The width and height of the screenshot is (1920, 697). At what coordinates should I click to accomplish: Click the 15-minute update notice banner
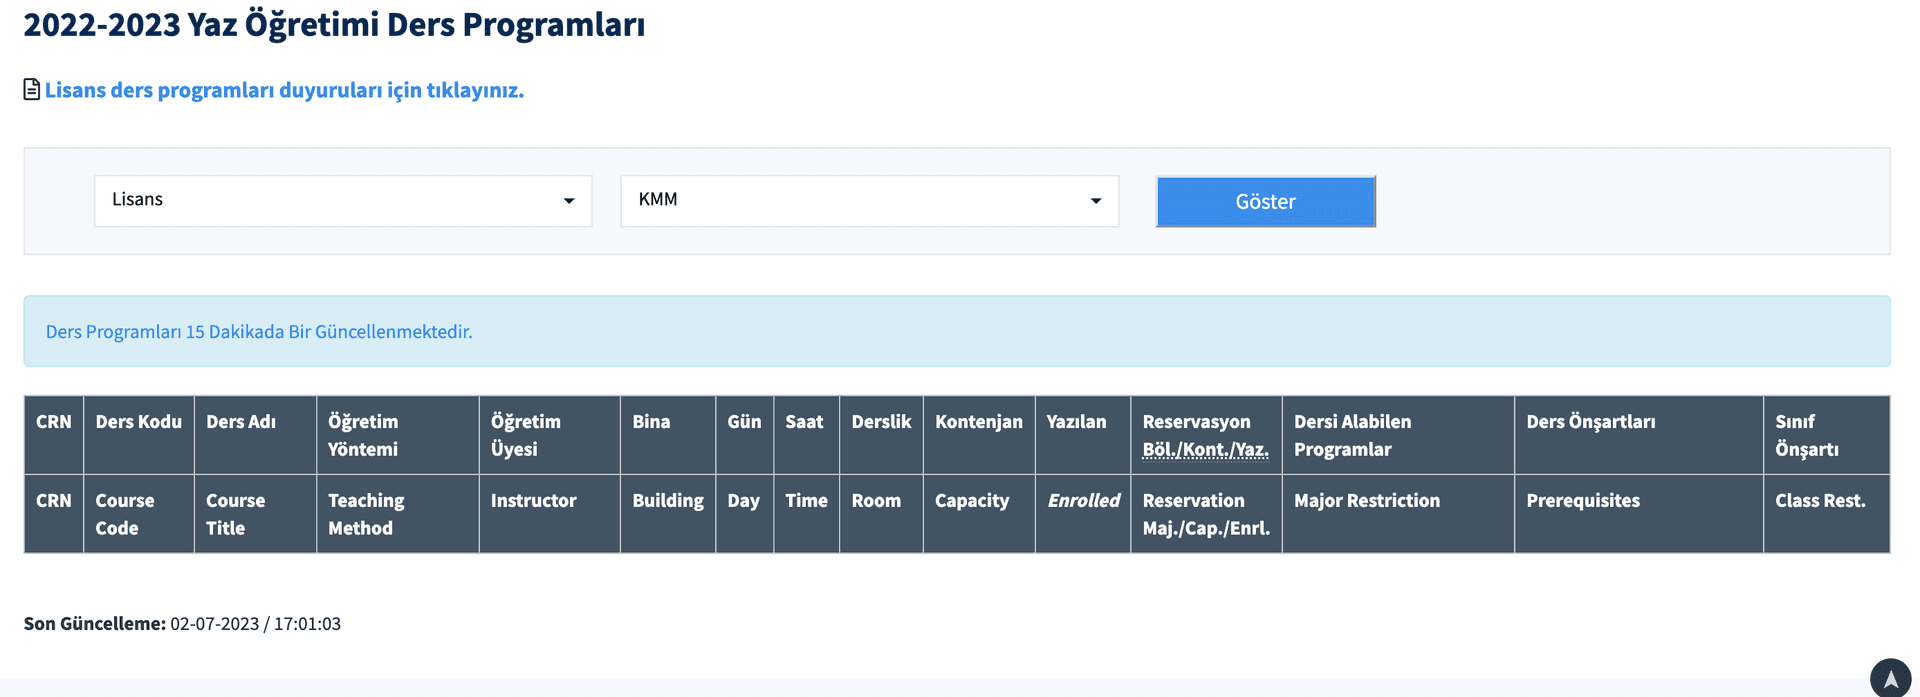tap(956, 331)
